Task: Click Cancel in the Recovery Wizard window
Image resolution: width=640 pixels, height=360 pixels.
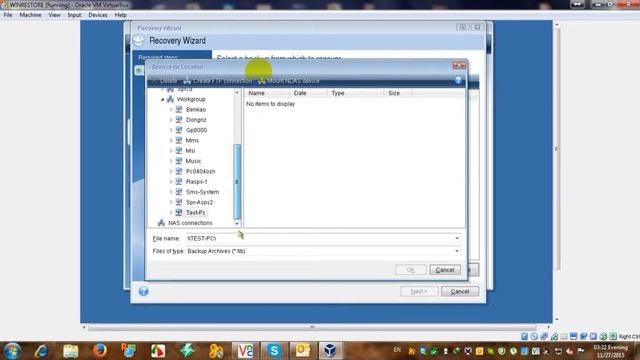Action: pyautogui.click(x=460, y=291)
